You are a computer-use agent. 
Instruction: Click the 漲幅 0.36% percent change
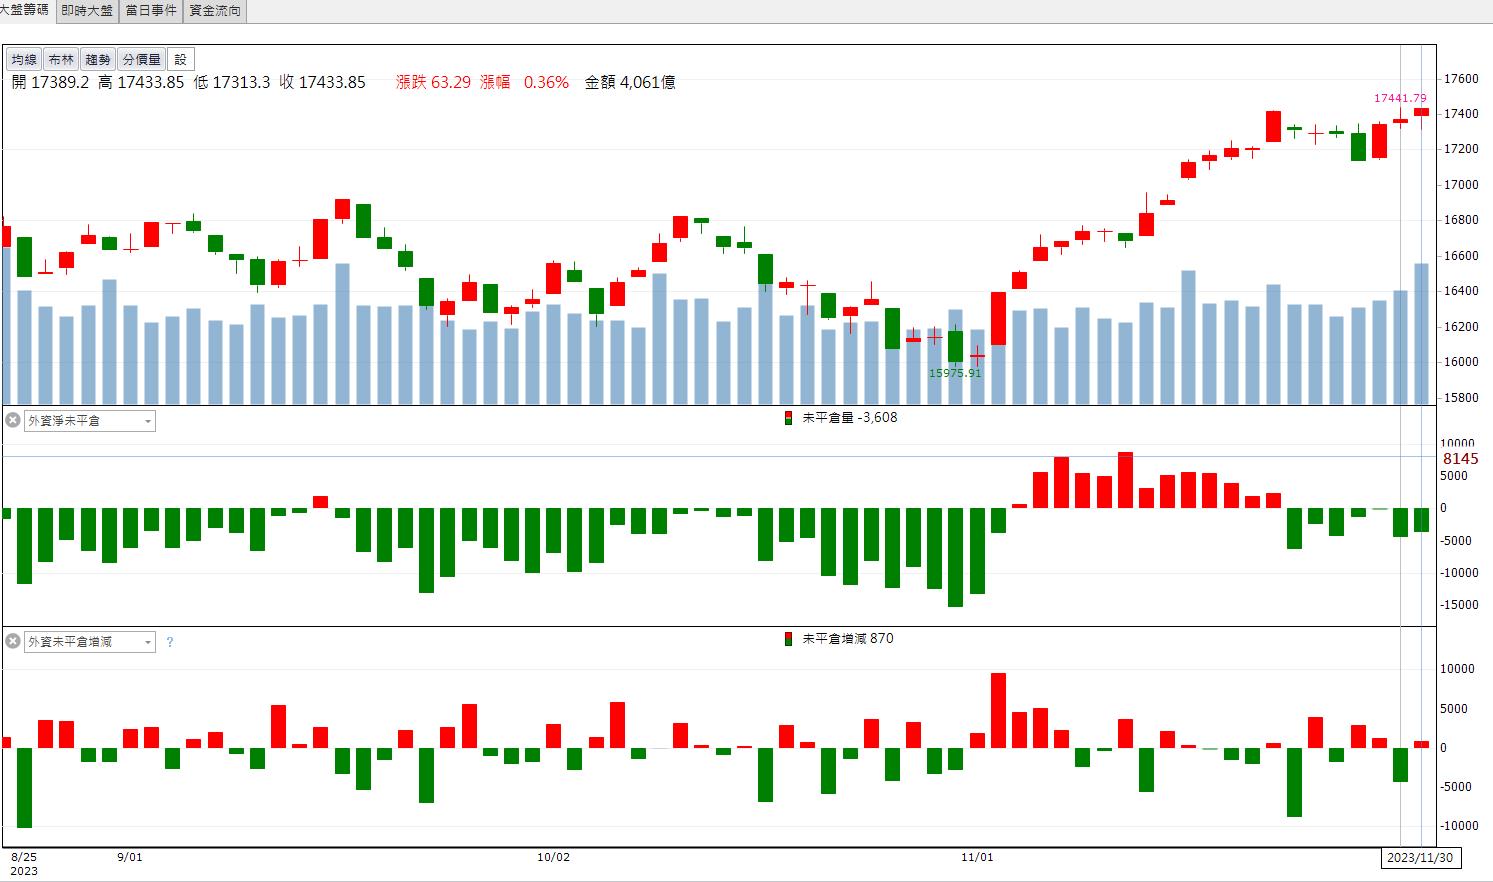click(x=525, y=82)
